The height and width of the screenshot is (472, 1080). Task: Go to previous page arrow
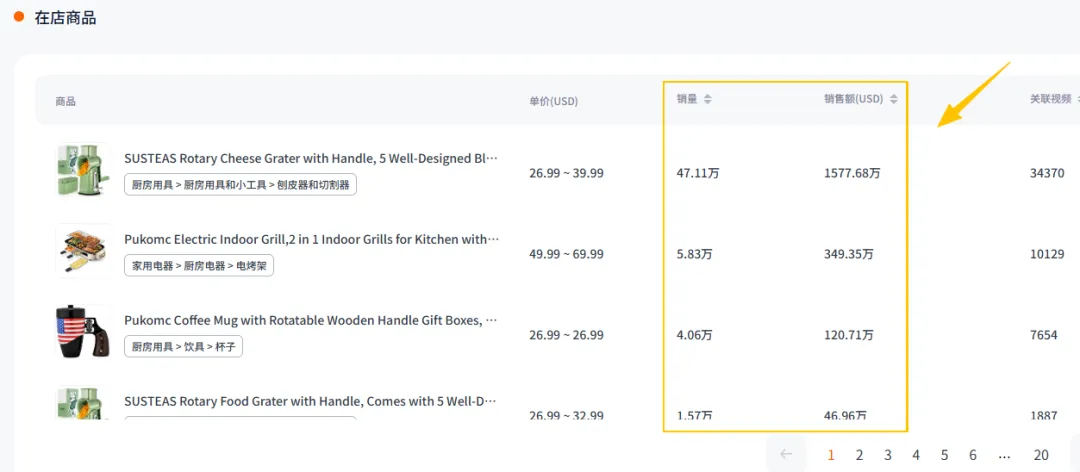click(786, 454)
